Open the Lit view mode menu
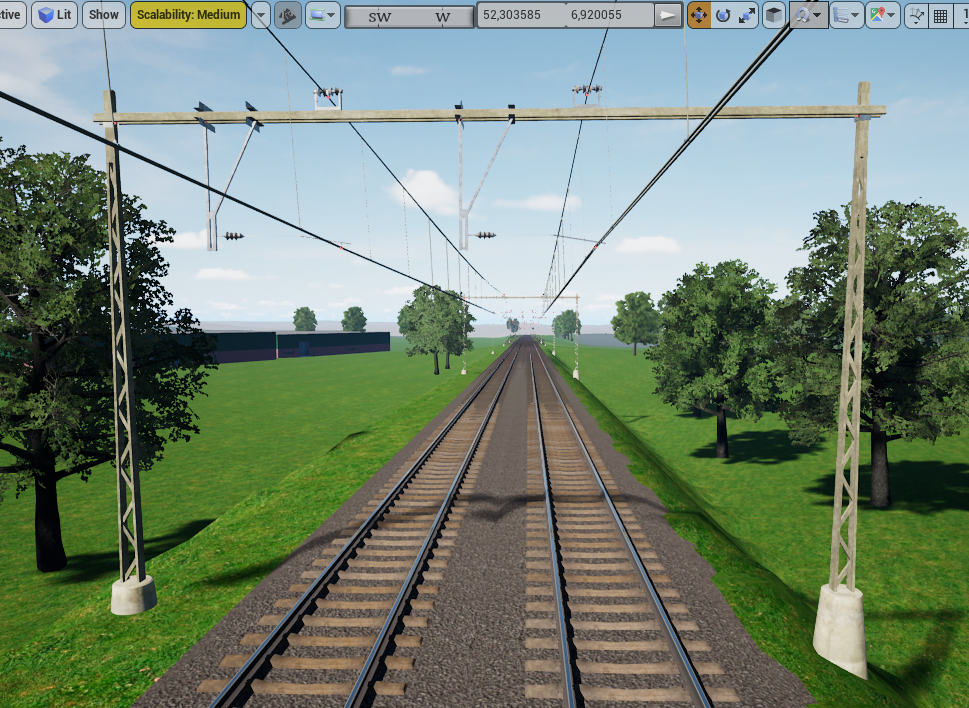 [x=54, y=15]
